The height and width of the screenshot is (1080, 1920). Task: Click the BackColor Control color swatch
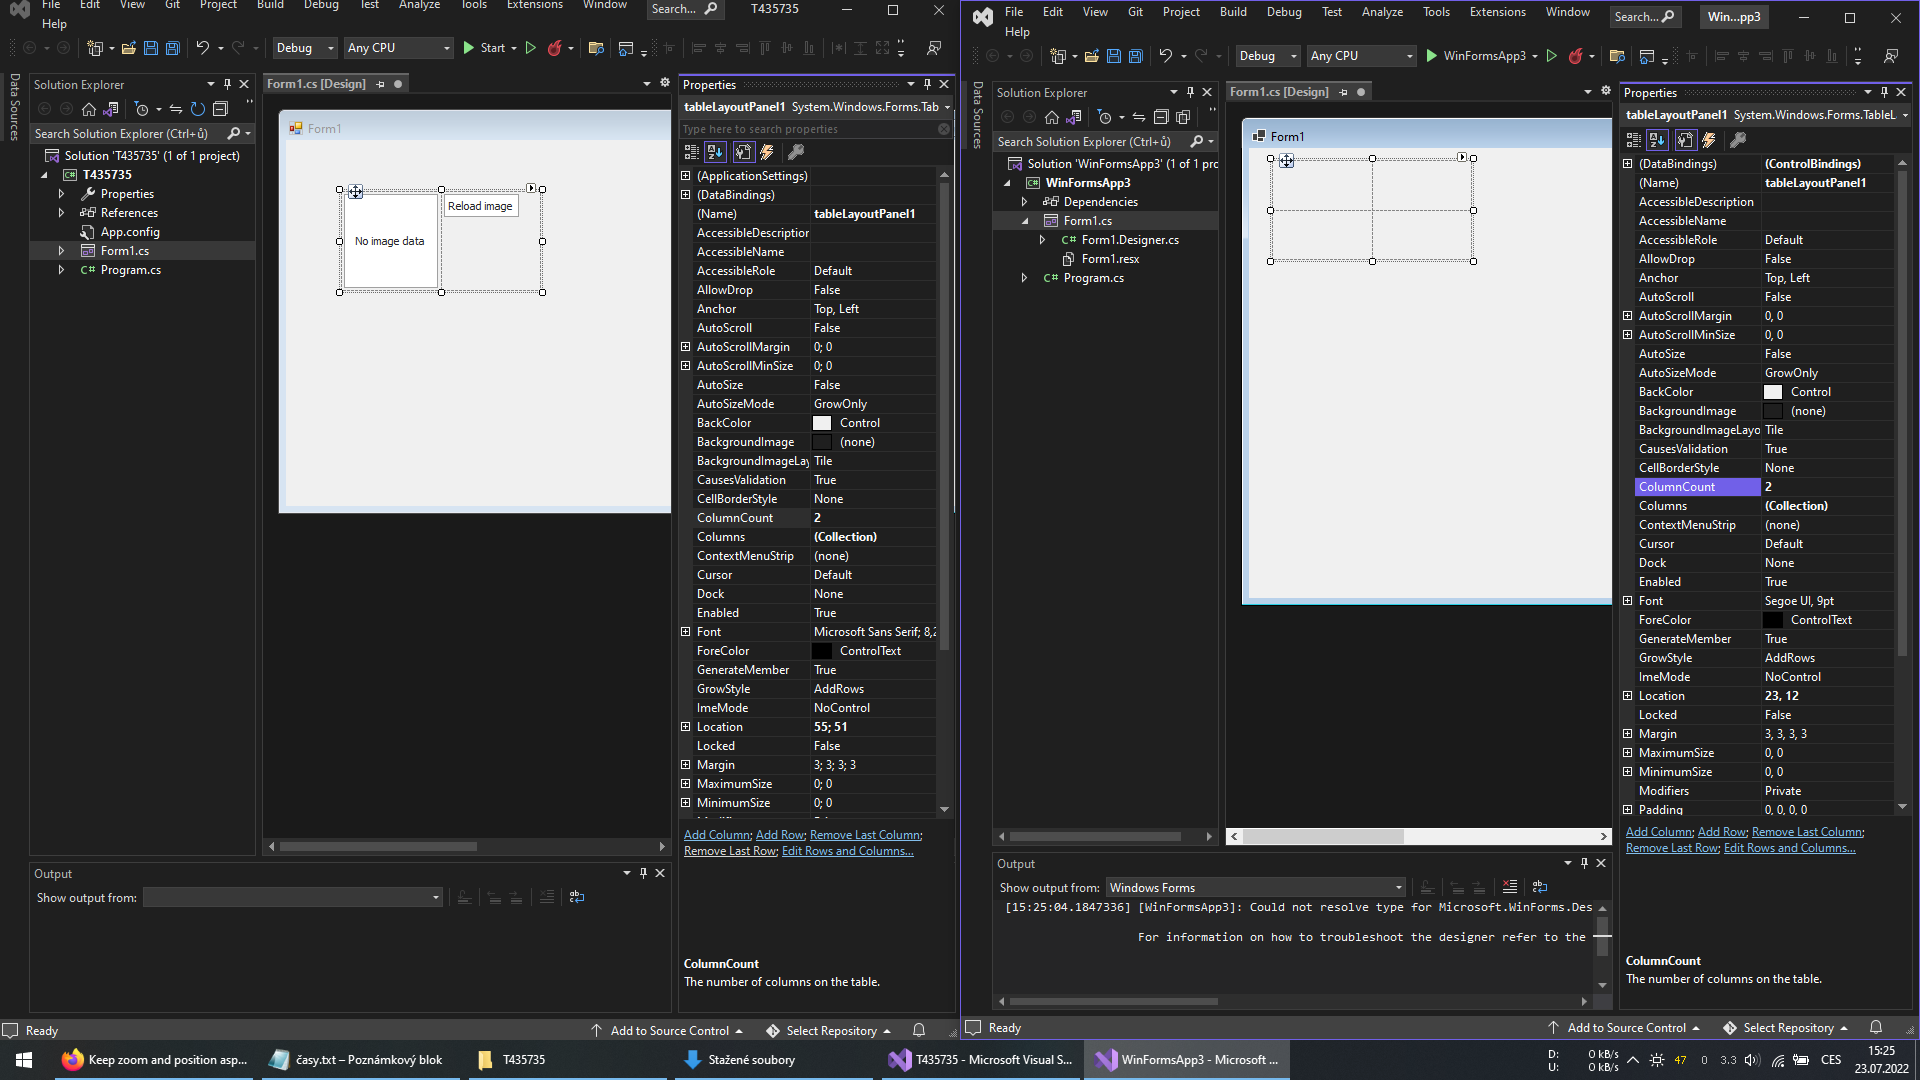(x=1773, y=391)
